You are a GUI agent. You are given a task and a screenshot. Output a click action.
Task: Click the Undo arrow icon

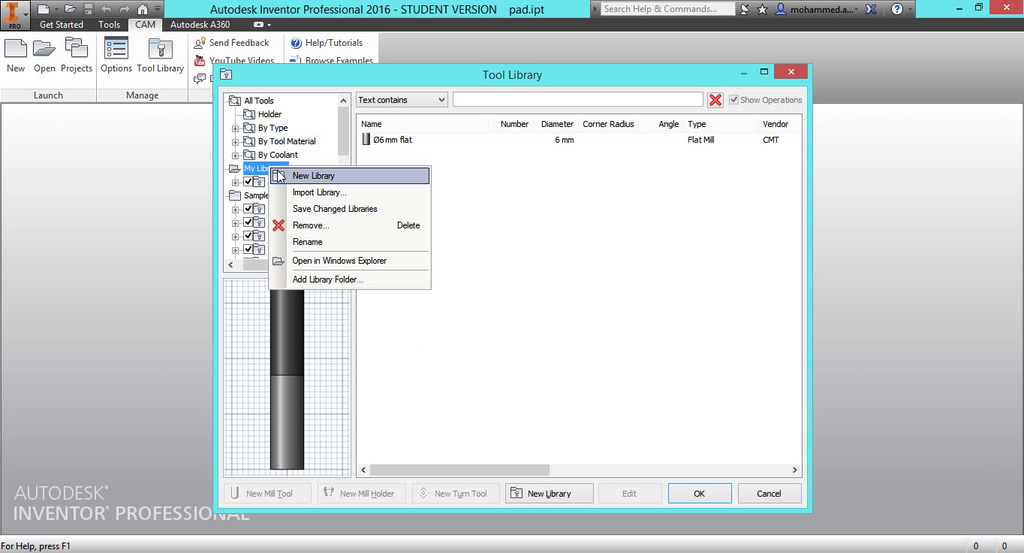[106, 9]
